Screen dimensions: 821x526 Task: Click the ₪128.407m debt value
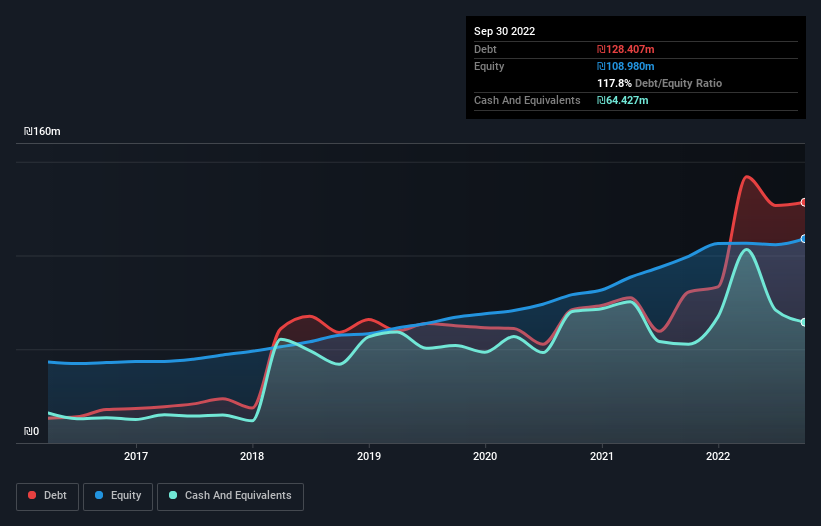pos(626,49)
